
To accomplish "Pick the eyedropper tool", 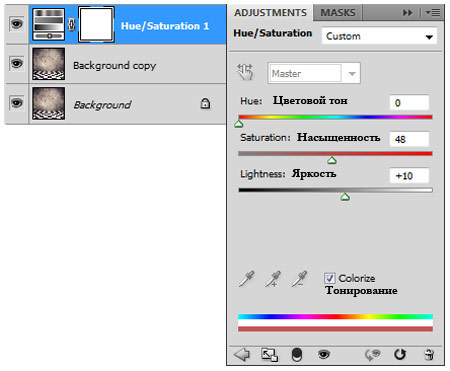I will [x=247, y=279].
